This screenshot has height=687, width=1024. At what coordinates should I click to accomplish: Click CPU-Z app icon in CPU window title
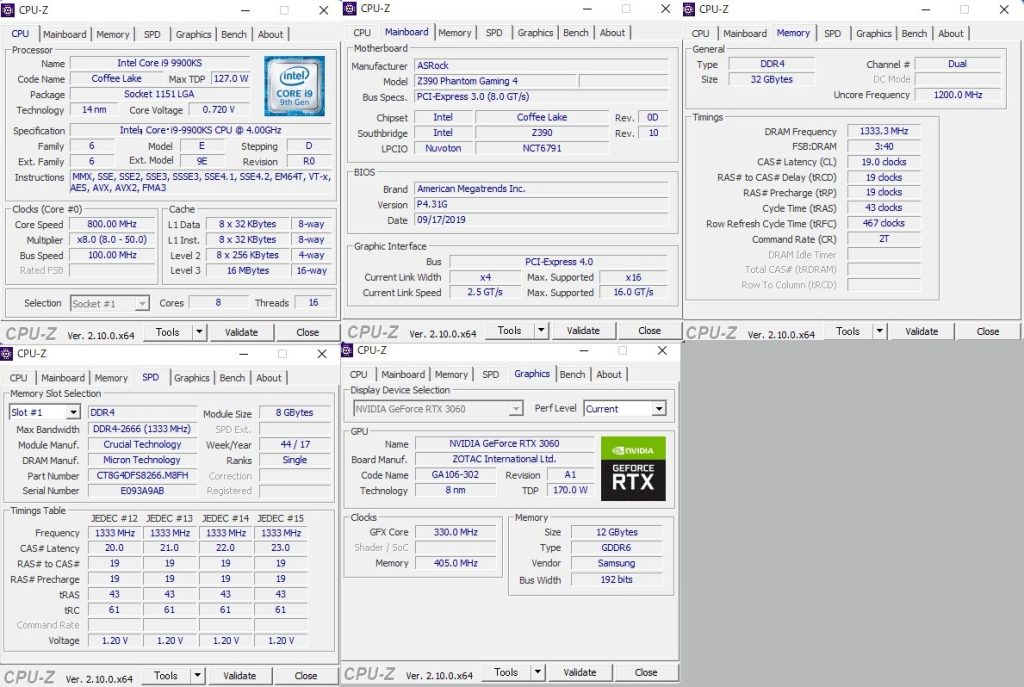tap(7, 10)
